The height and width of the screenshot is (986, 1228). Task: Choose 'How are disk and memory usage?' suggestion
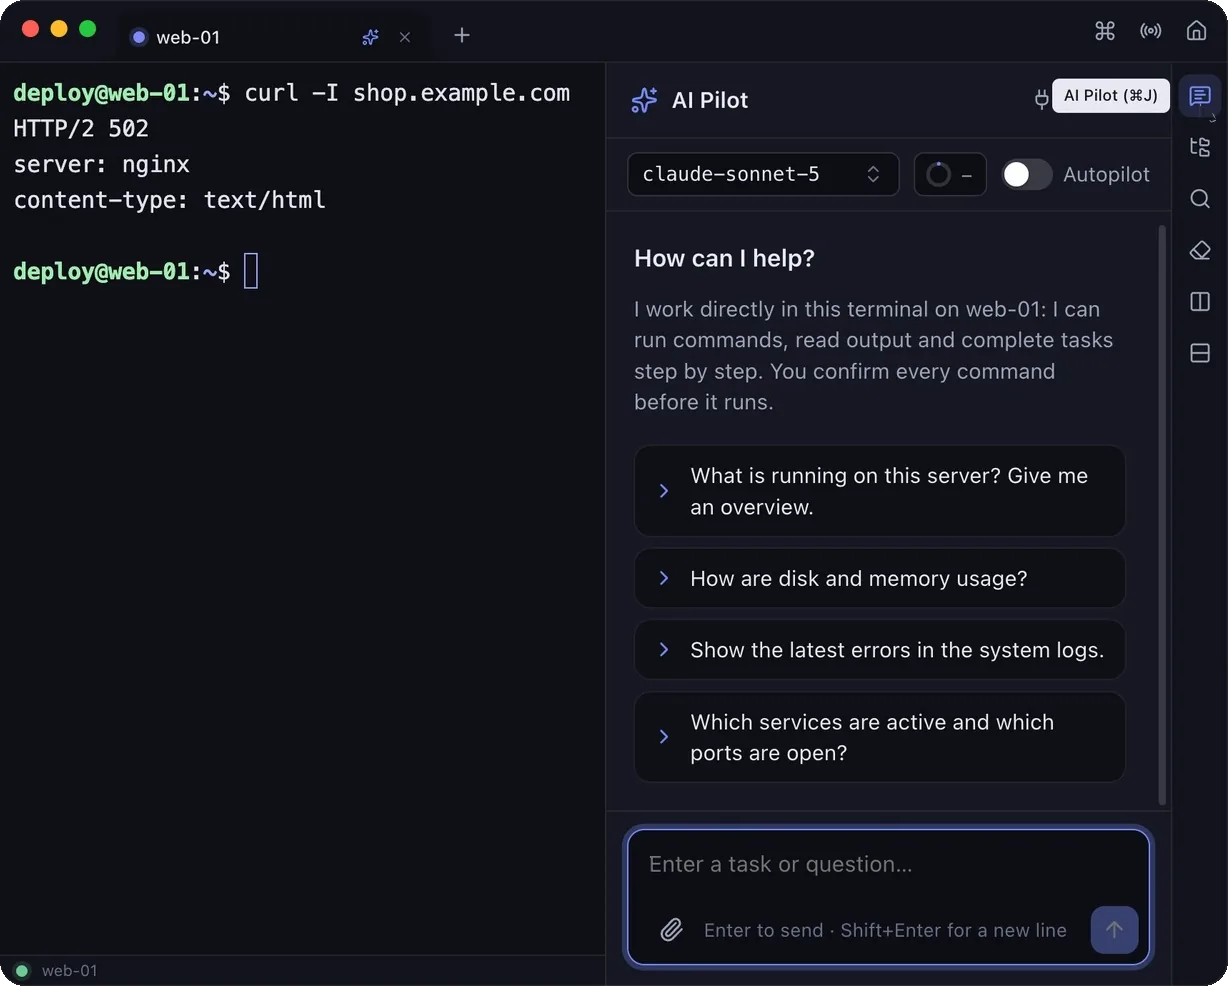pyautogui.click(x=880, y=578)
